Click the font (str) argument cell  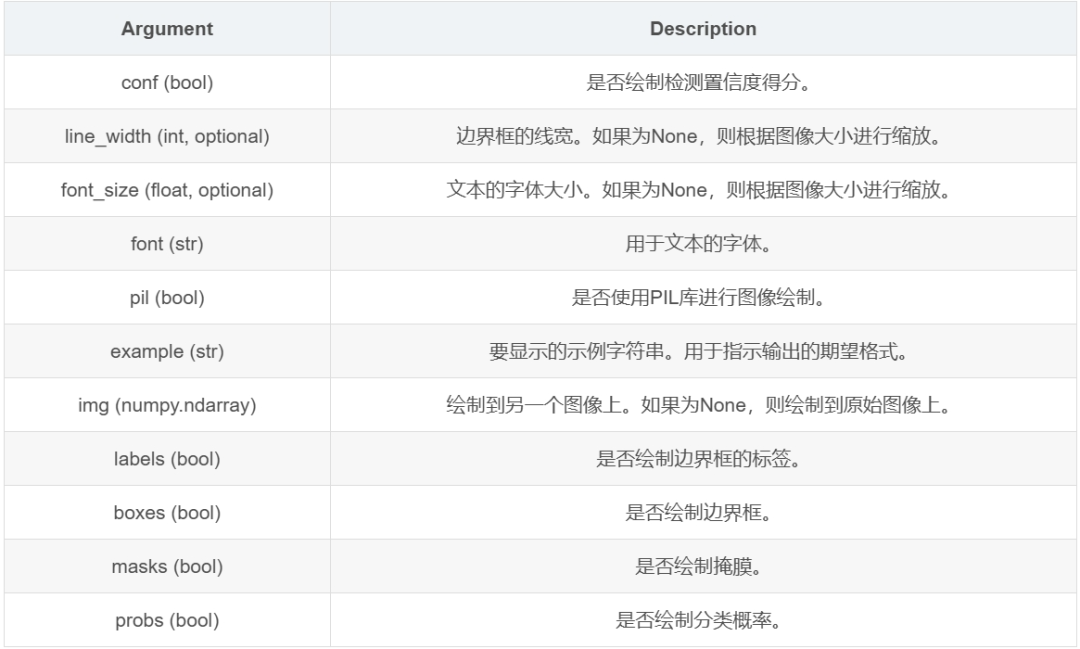pos(167,244)
